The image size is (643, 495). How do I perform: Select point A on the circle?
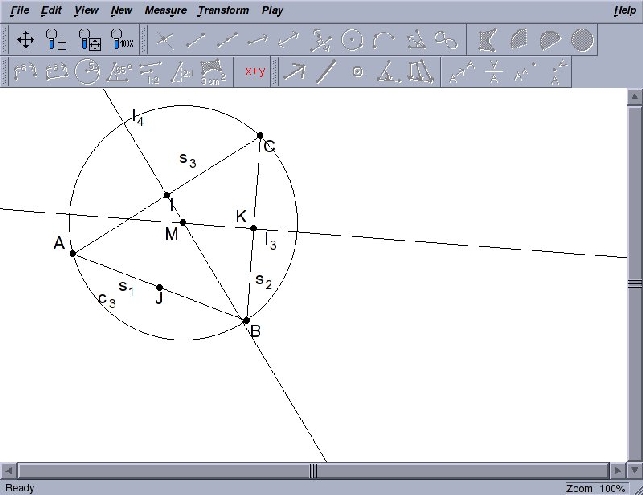73,253
